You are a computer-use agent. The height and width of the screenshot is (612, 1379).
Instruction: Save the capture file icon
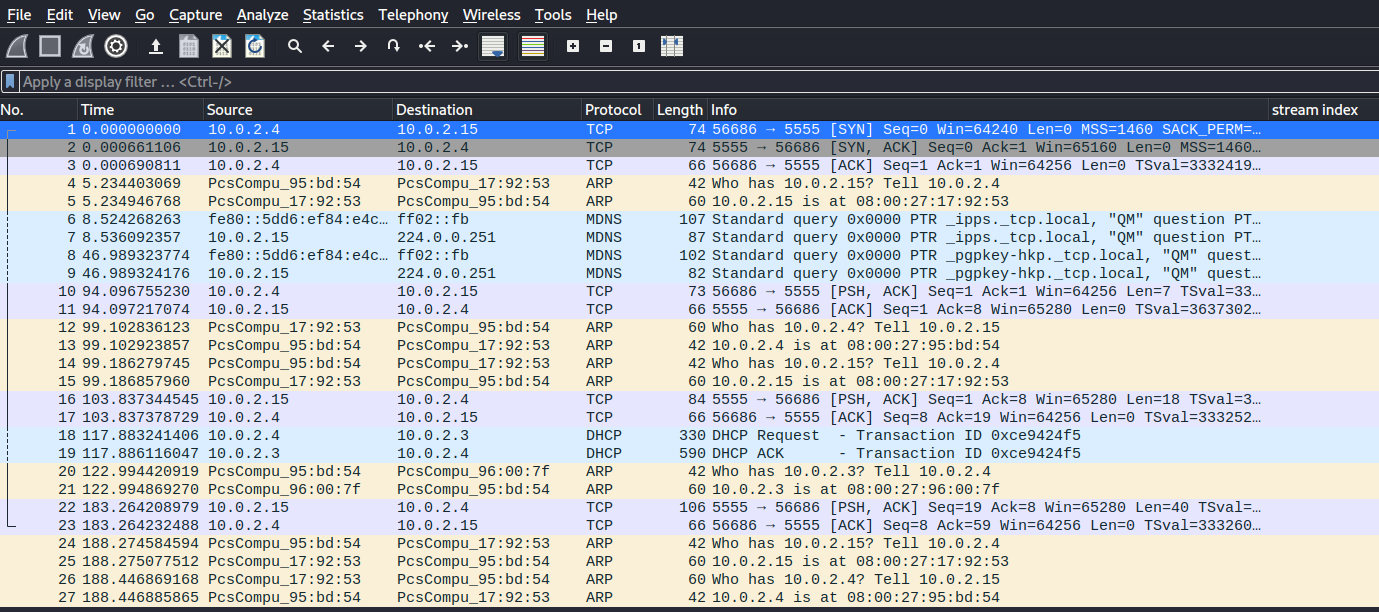(188, 46)
